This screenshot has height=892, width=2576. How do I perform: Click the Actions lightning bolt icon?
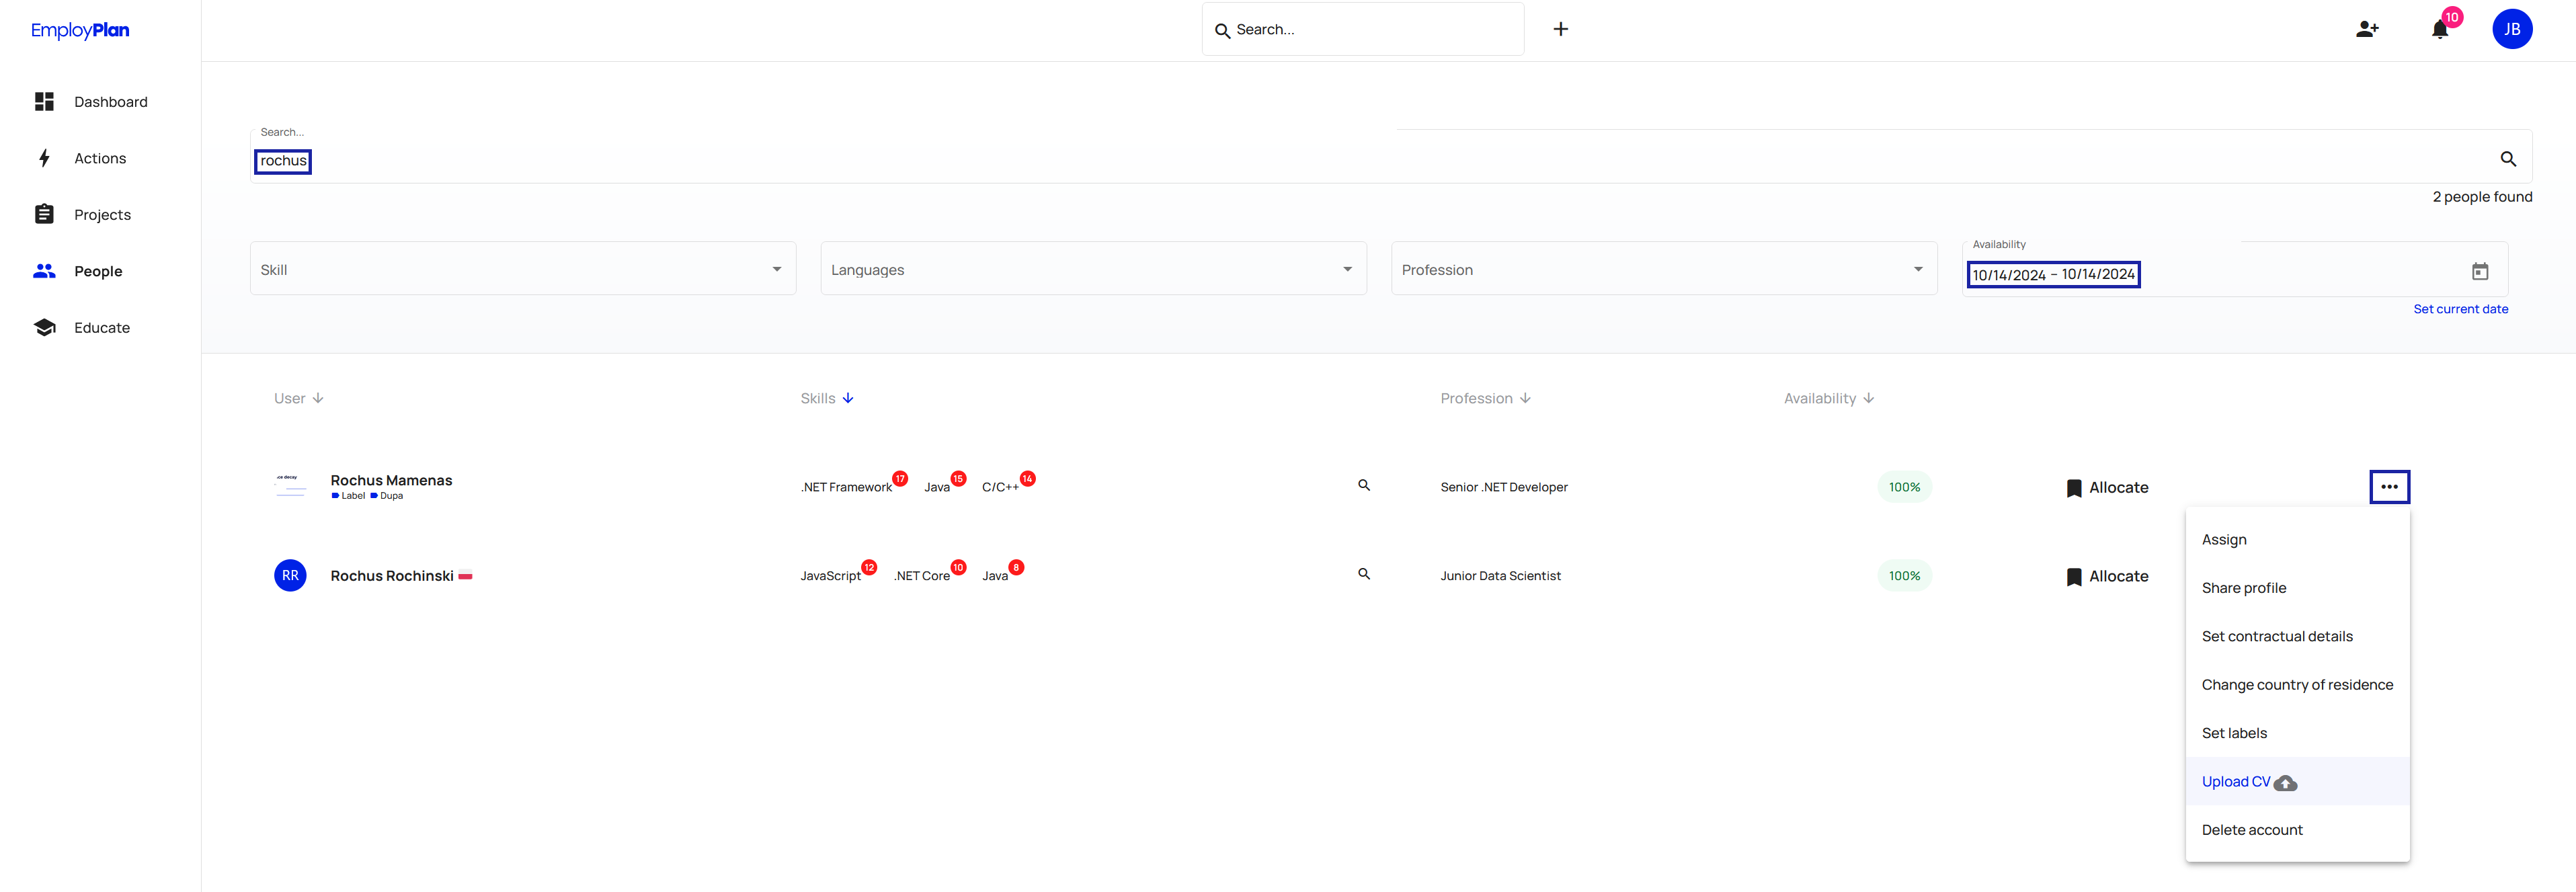click(44, 158)
